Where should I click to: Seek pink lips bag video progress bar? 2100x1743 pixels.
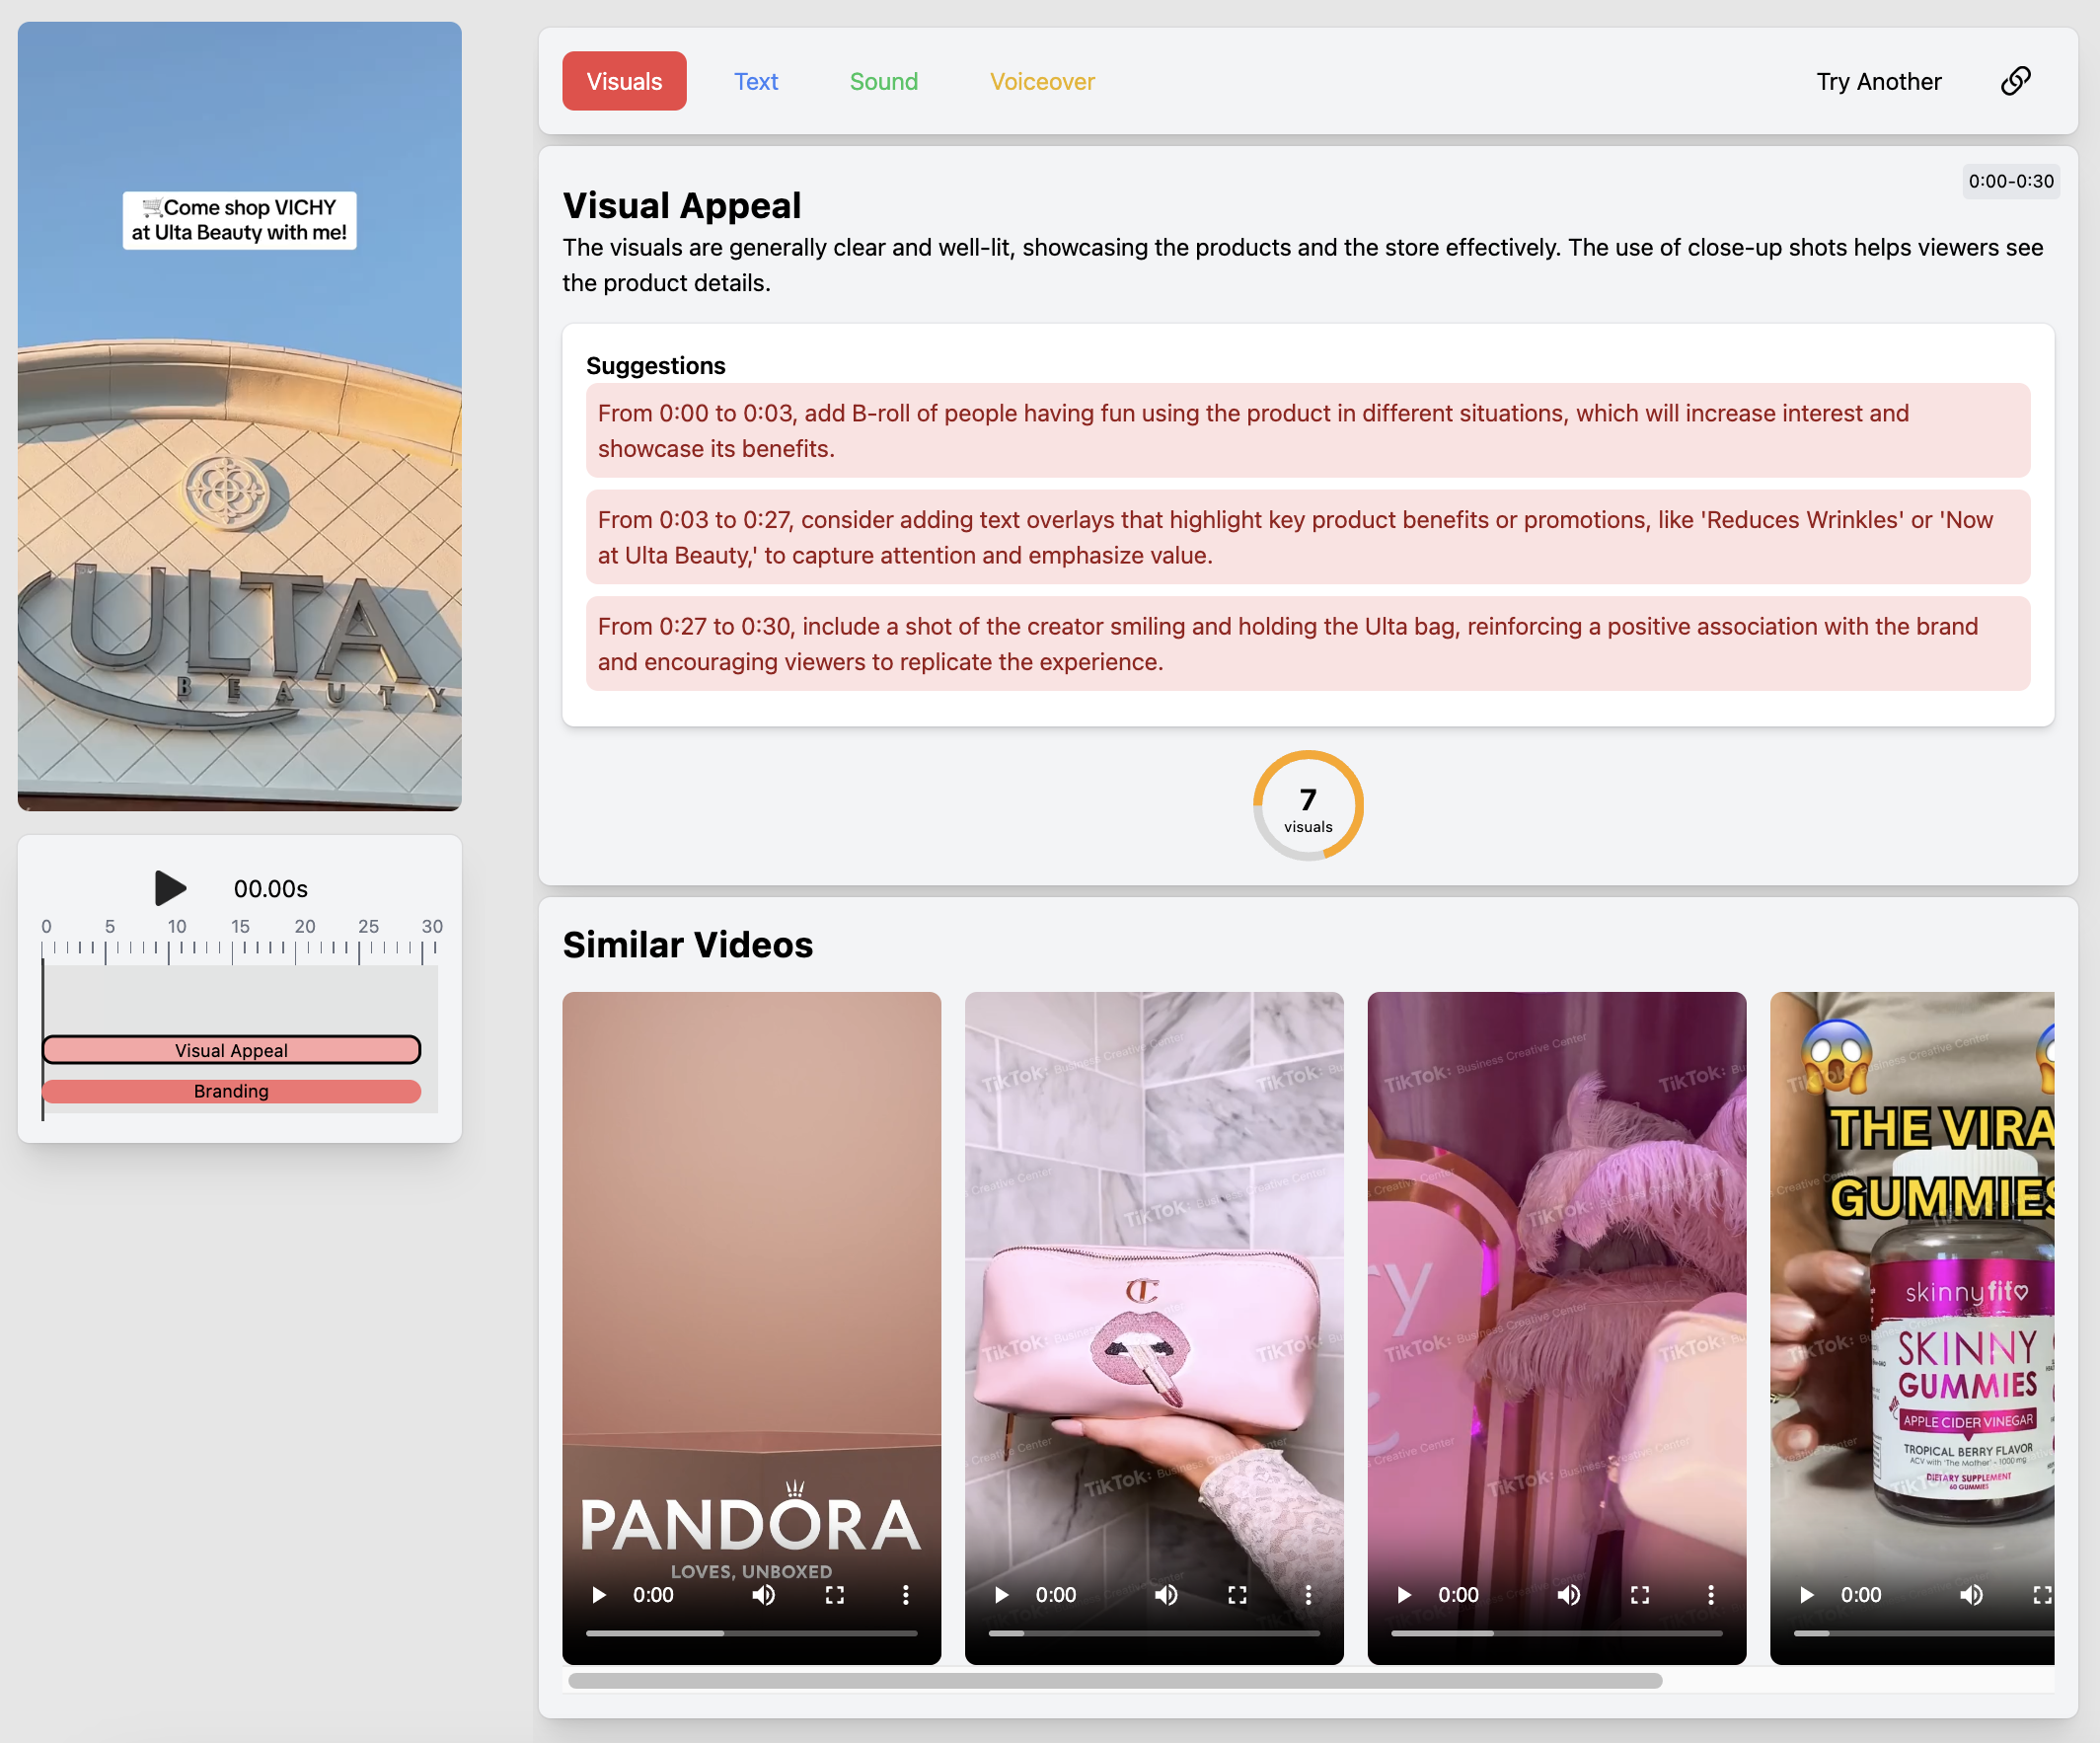(1155, 1634)
